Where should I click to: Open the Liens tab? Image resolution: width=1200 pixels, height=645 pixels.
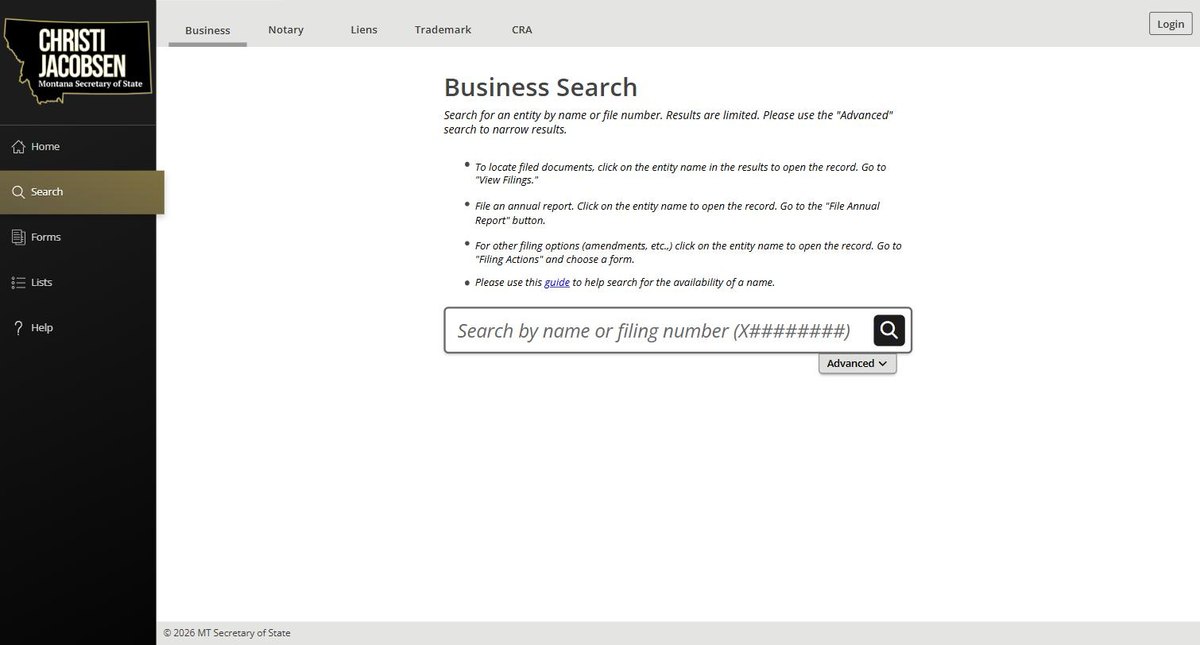pyautogui.click(x=364, y=30)
